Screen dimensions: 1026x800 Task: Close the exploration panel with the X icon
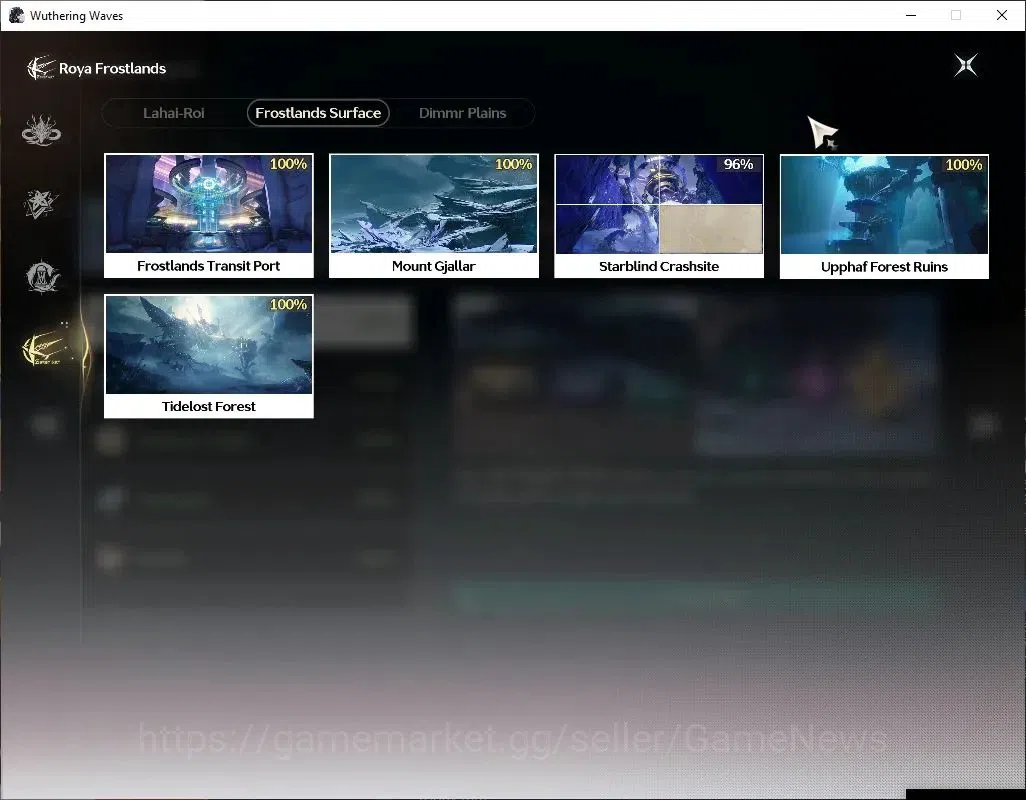pos(966,65)
